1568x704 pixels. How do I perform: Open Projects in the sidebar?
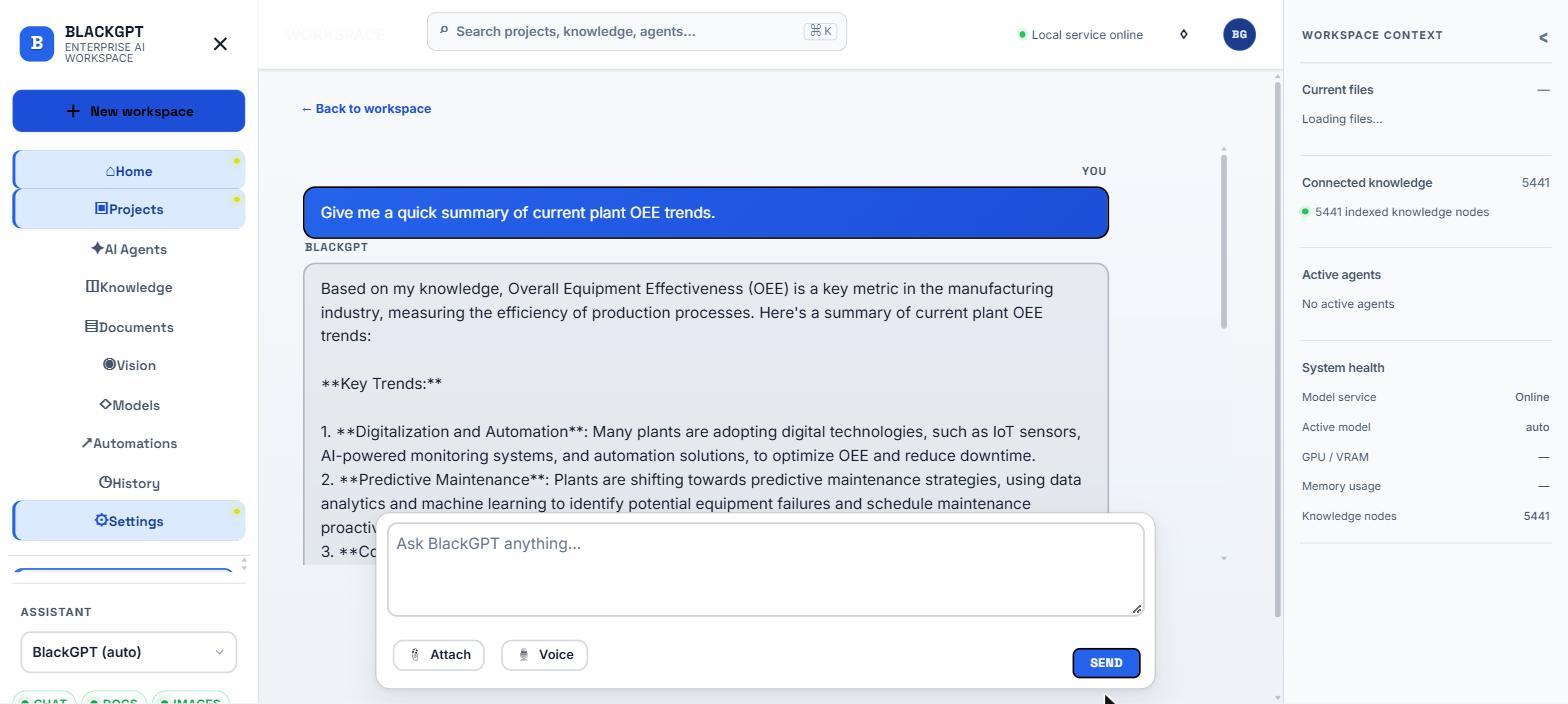point(129,209)
